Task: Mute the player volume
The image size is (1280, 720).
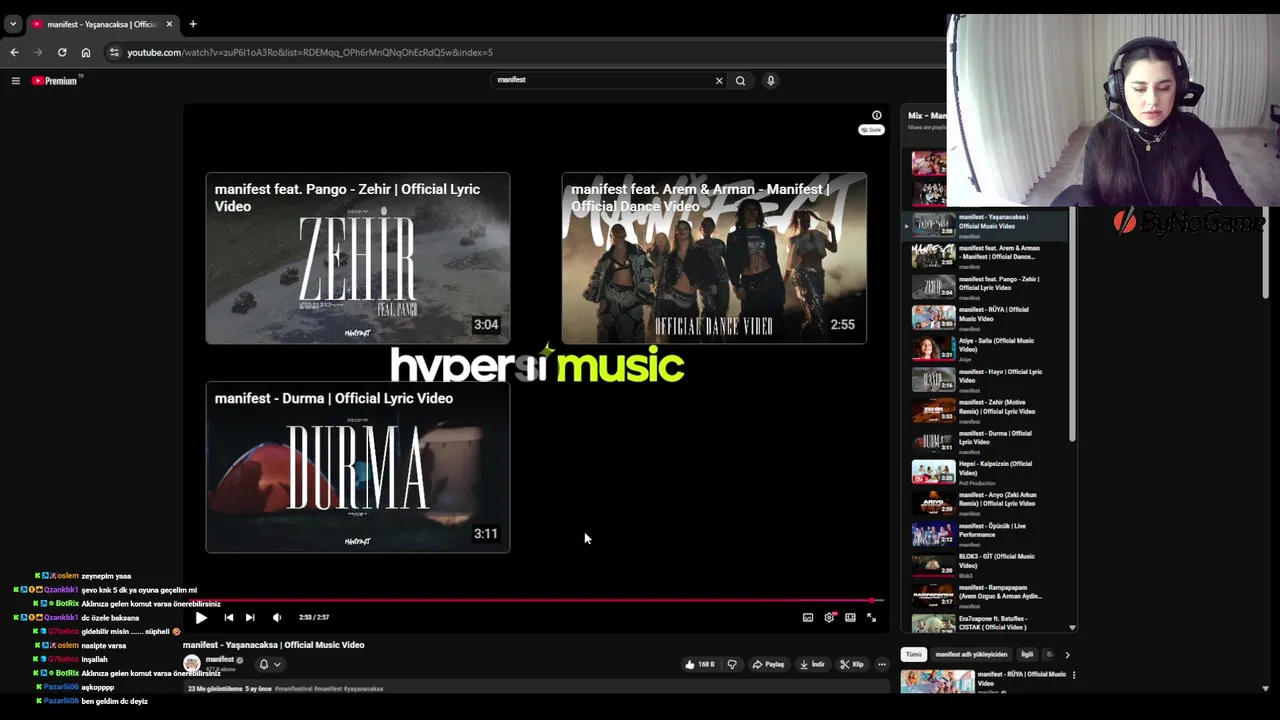Action: tap(277, 618)
